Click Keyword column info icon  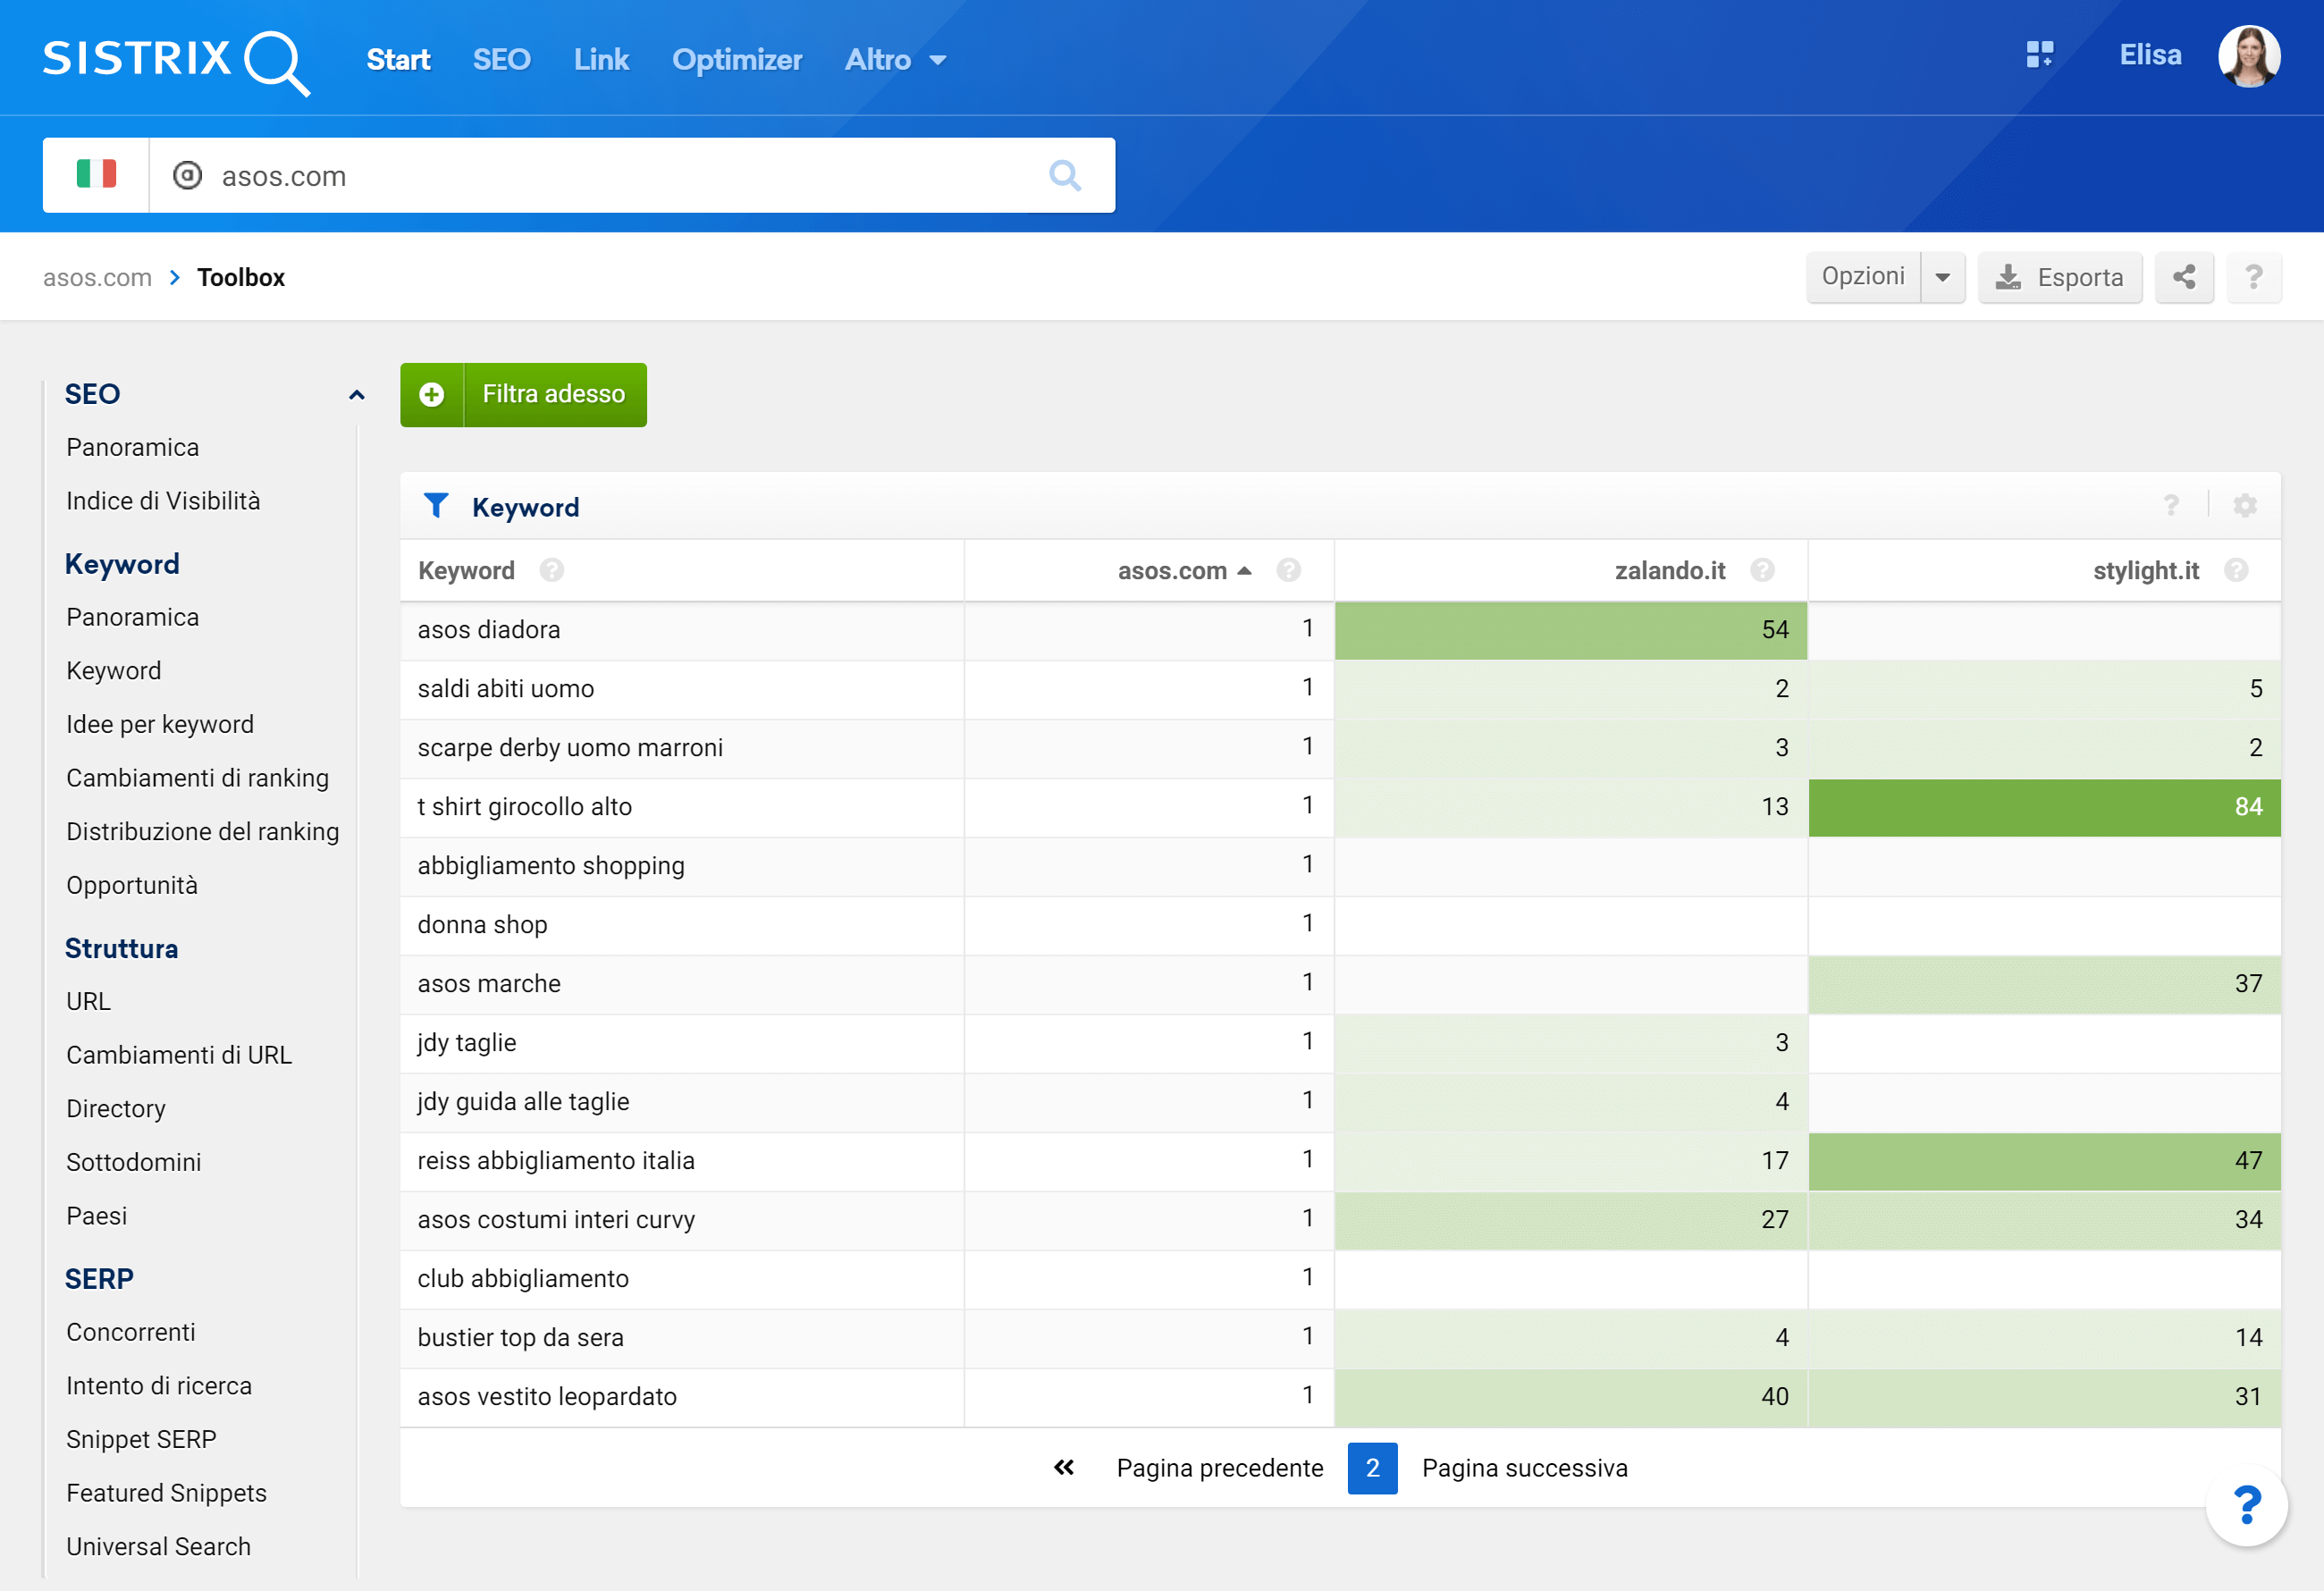tap(552, 570)
